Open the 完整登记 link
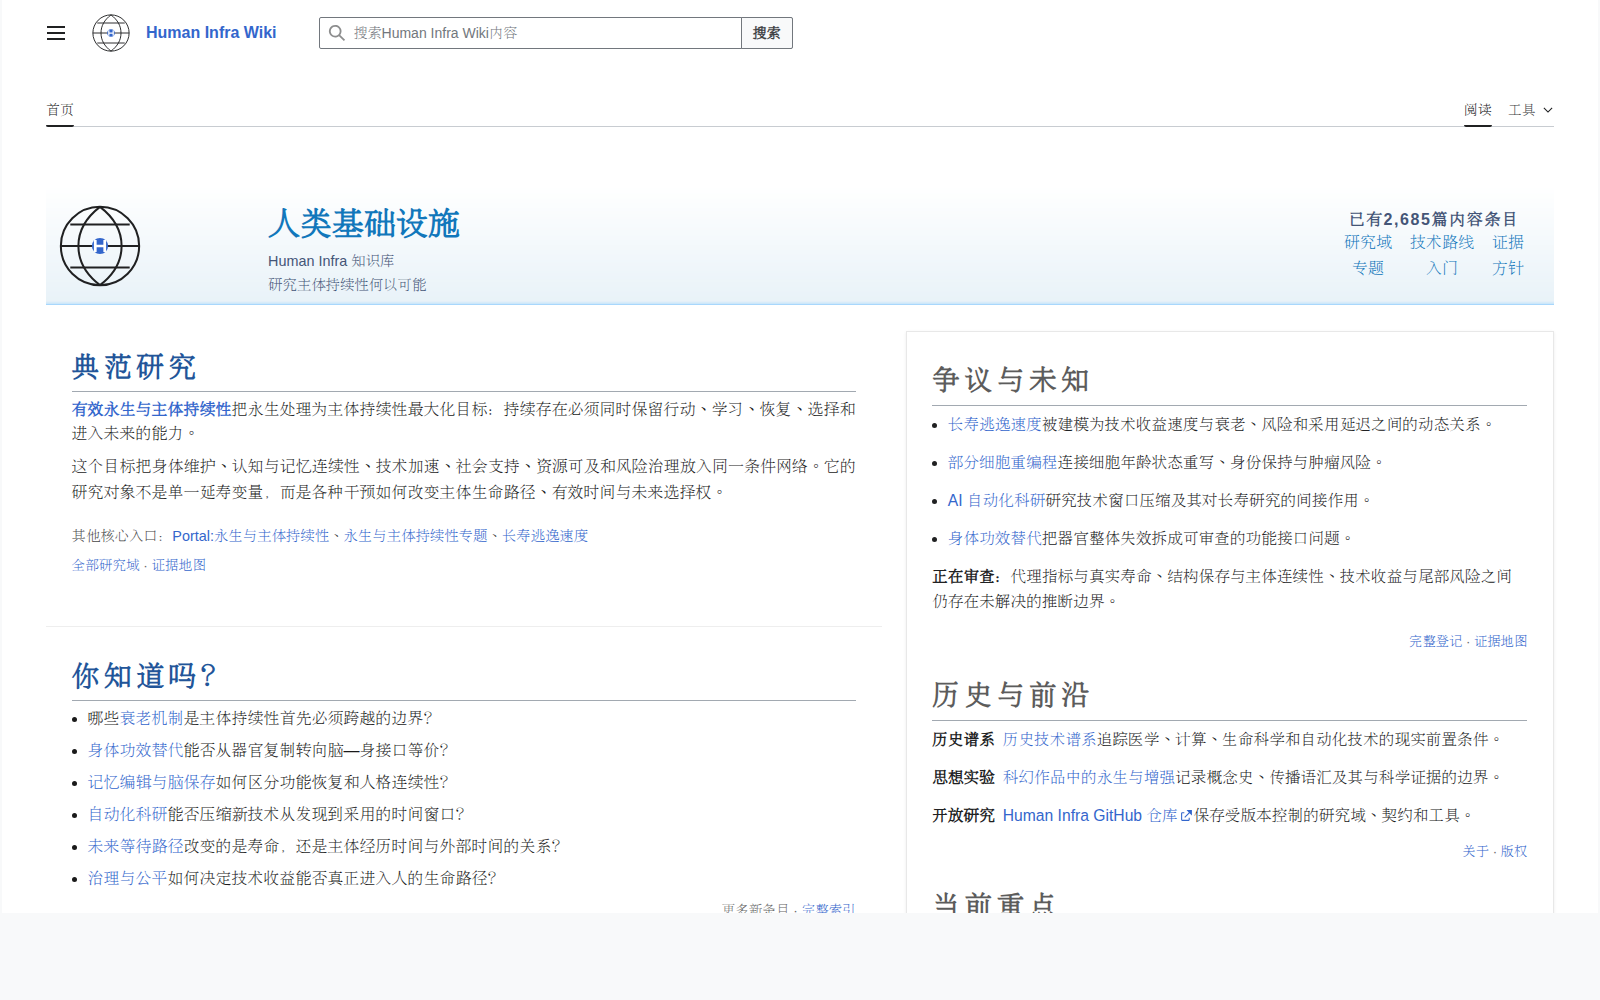Image resolution: width=1600 pixels, height=1000 pixels. click(x=1436, y=641)
